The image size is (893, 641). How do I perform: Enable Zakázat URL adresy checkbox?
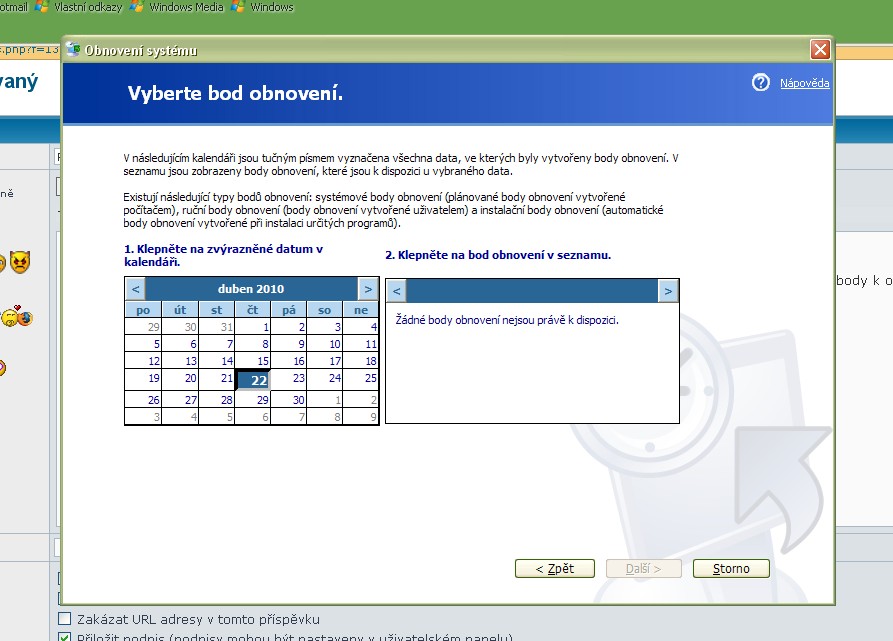[x=65, y=619]
